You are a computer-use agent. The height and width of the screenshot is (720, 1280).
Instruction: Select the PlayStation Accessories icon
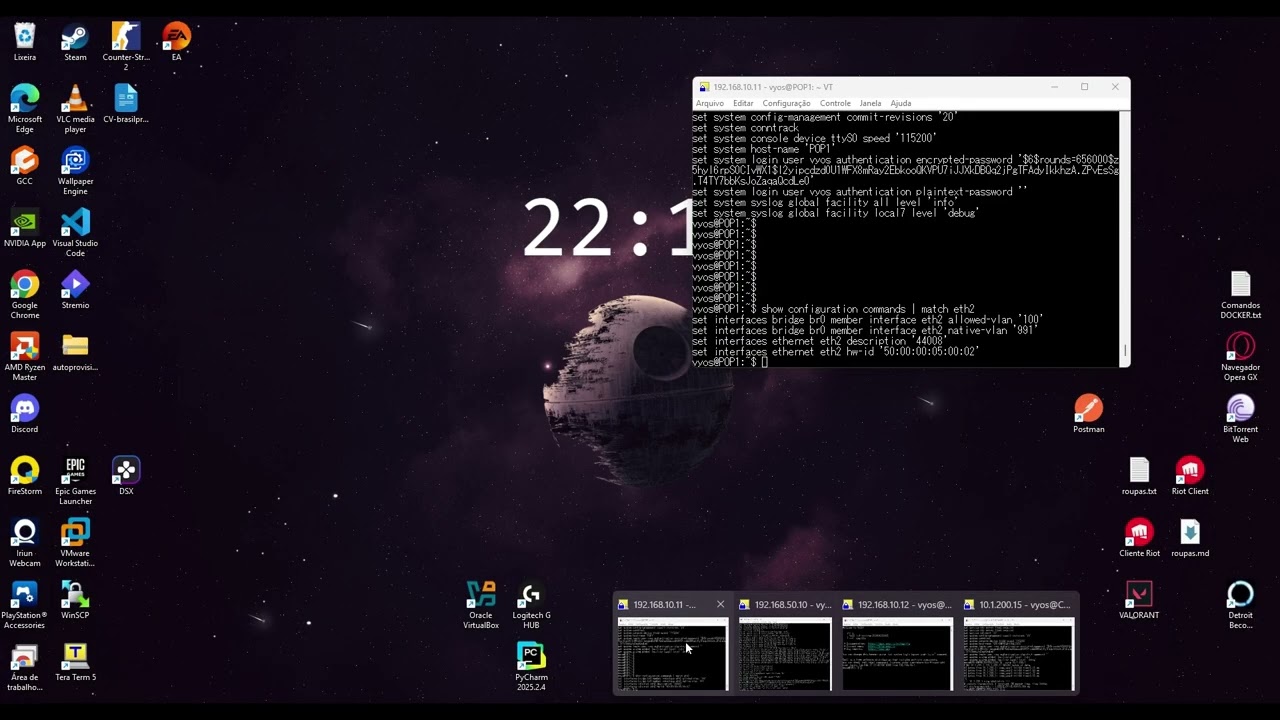click(25, 605)
